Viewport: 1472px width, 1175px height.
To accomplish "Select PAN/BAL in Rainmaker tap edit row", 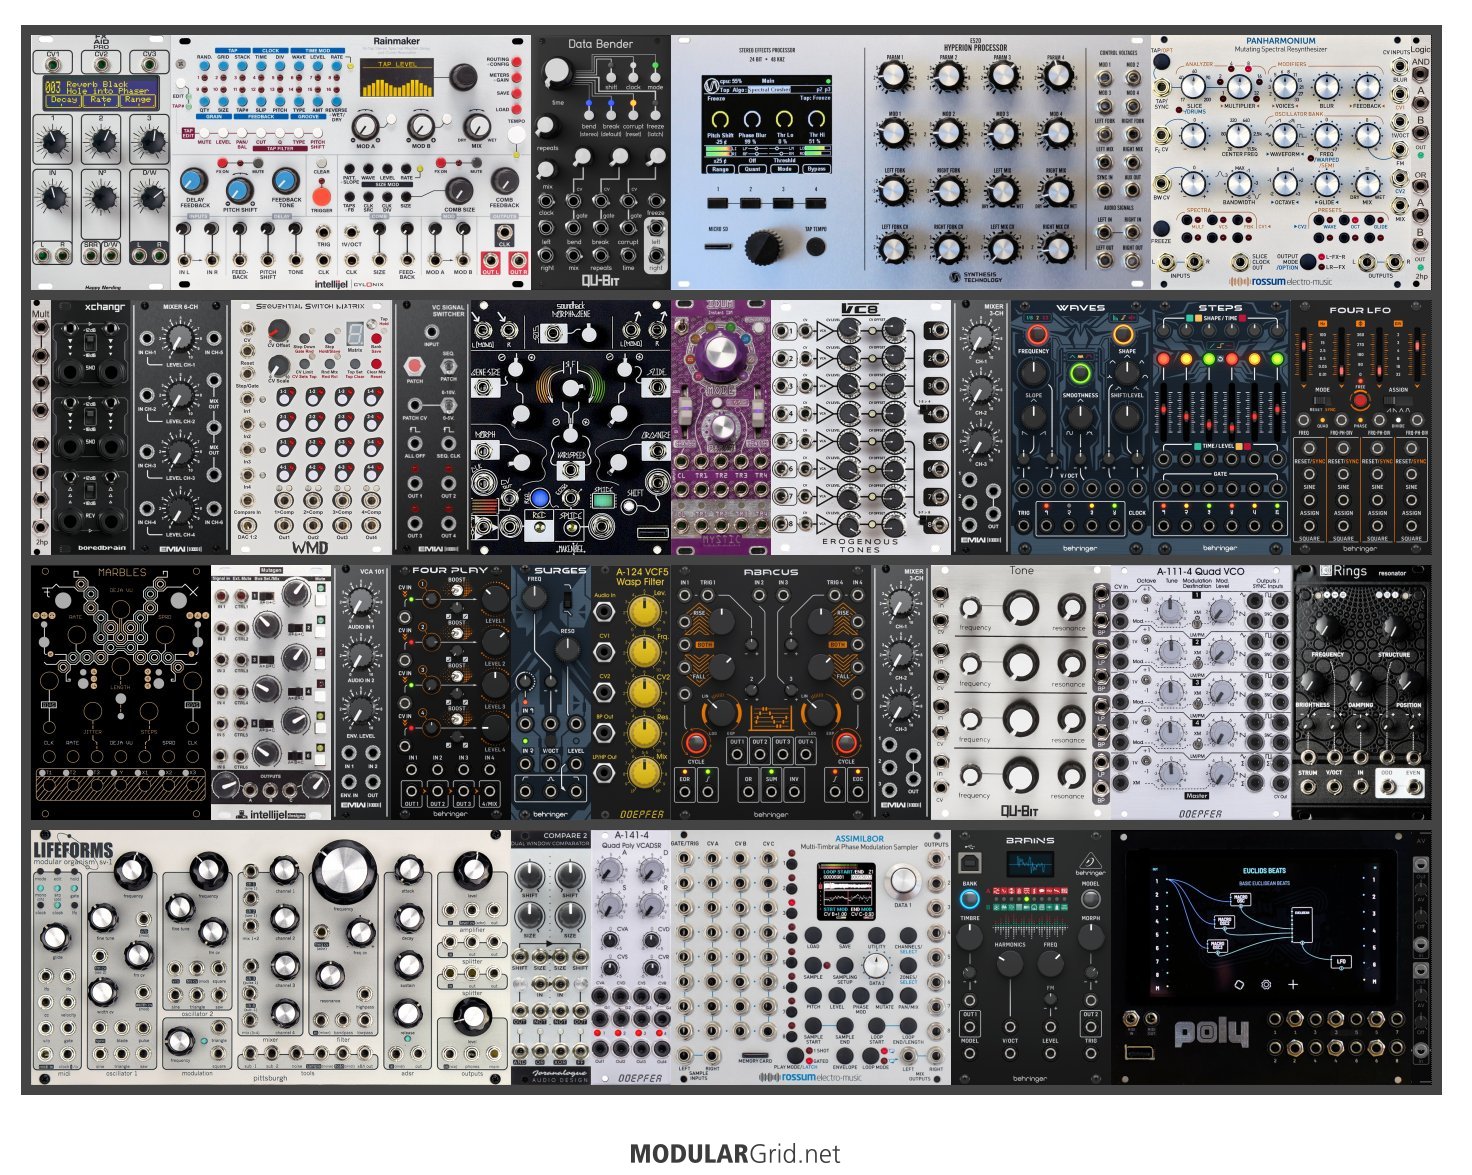I will (x=241, y=131).
